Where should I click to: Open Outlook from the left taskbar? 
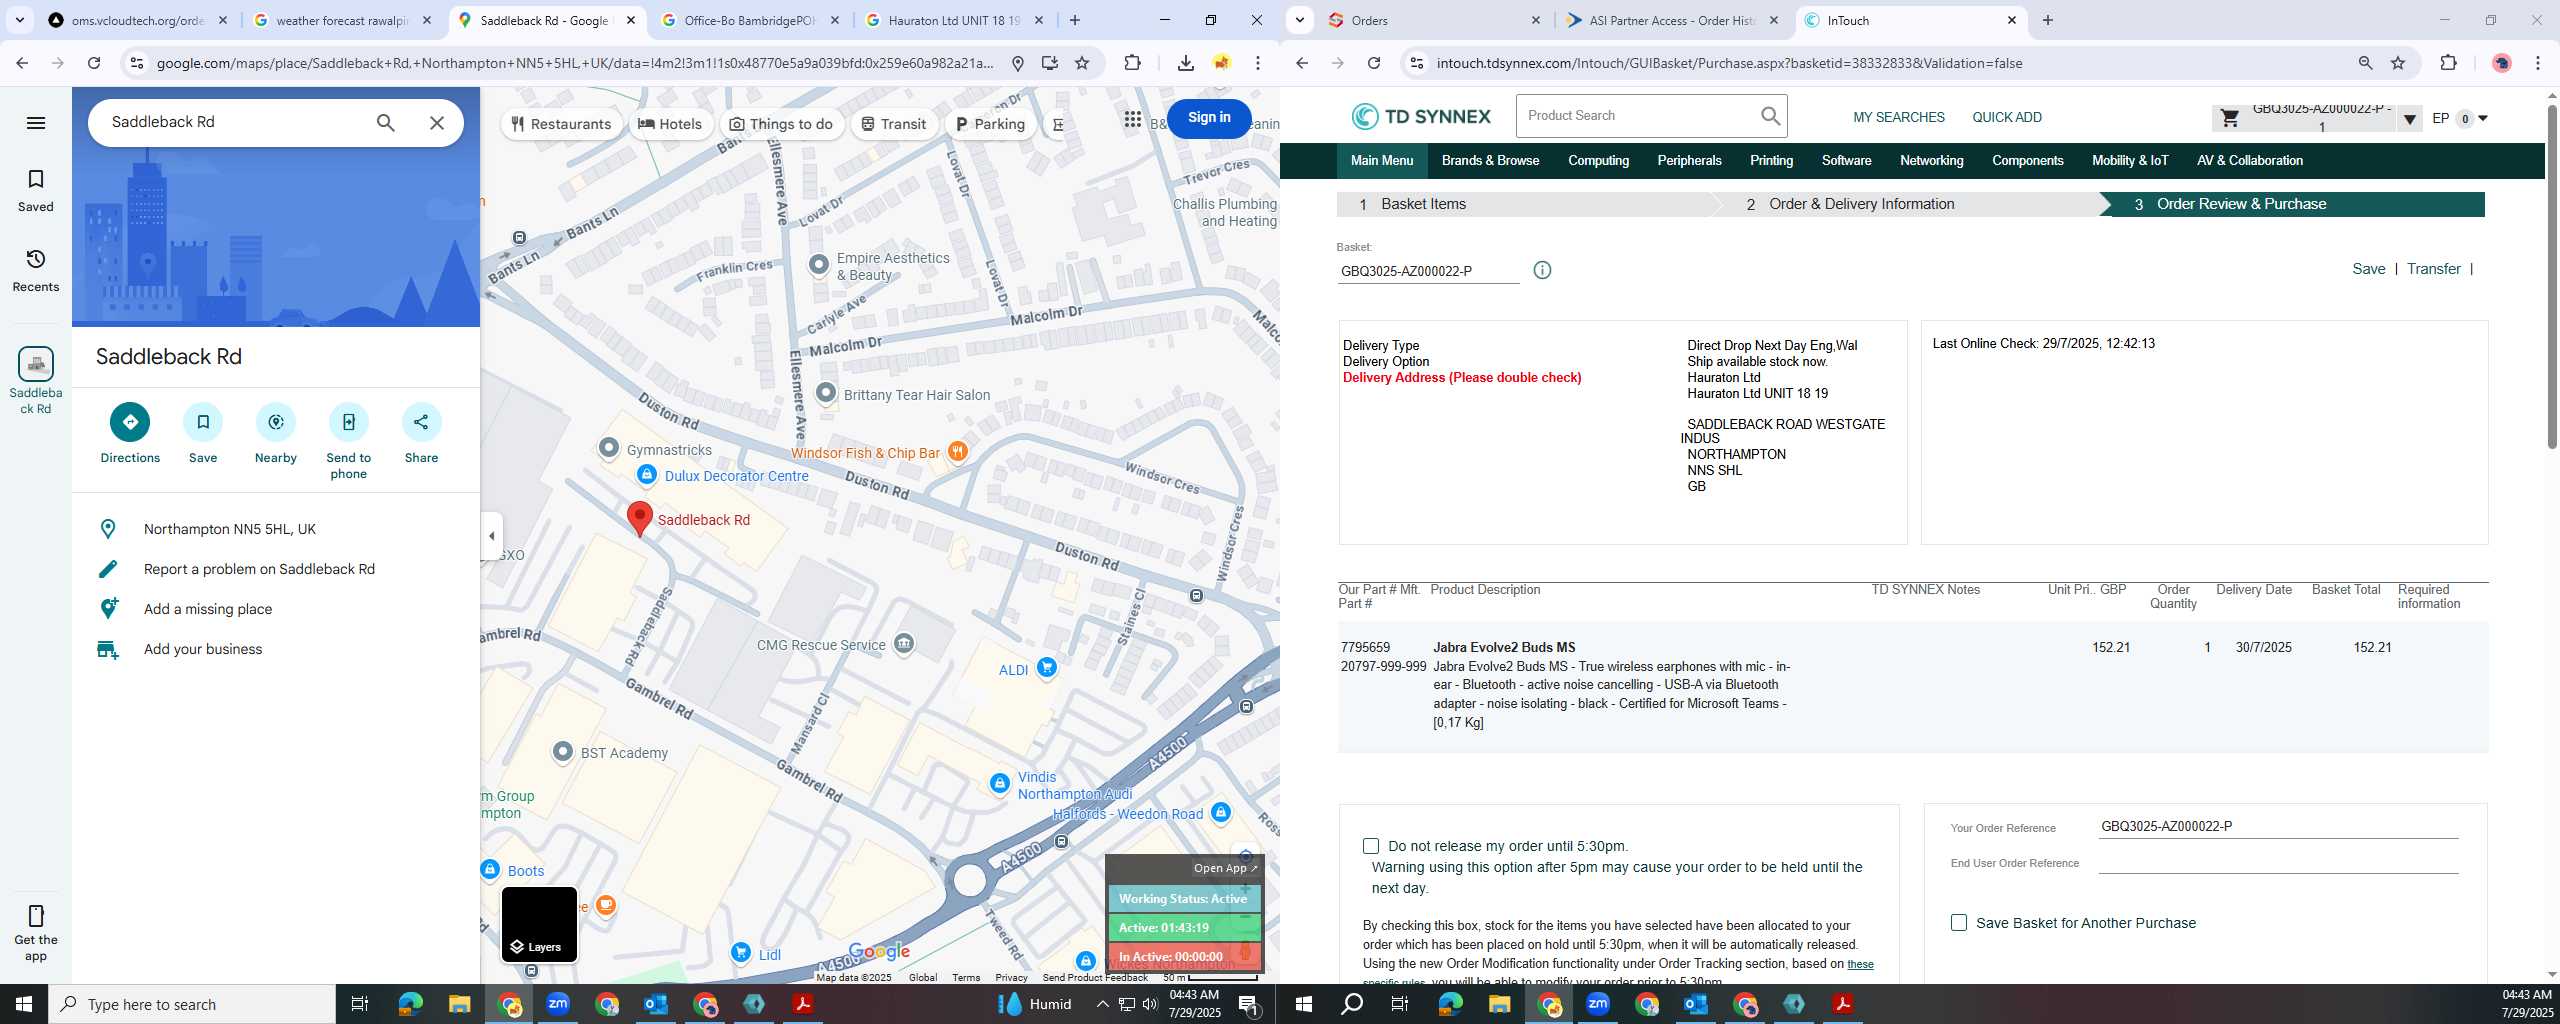click(x=656, y=1004)
